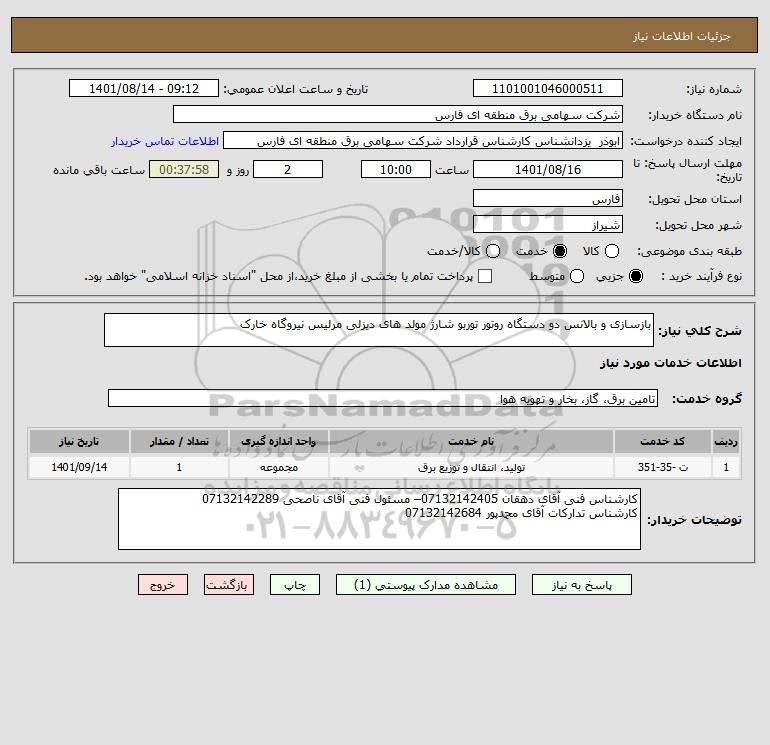770x745 pixels.
Task: Click the remaining days field showing 2
Action: point(288,169)
